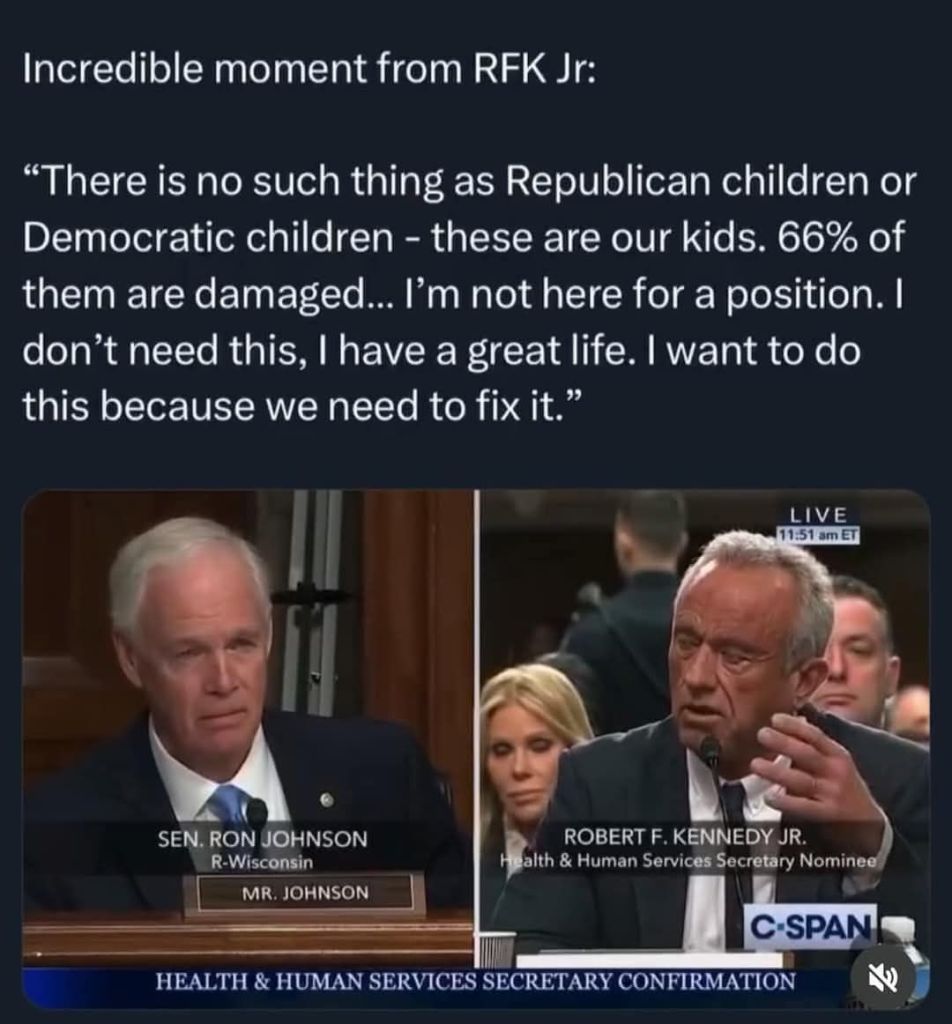Click the ROBERT F. KENNEDY JR. caption
Viewport: 952px width, 1024px height.
[x=685, y=836]
